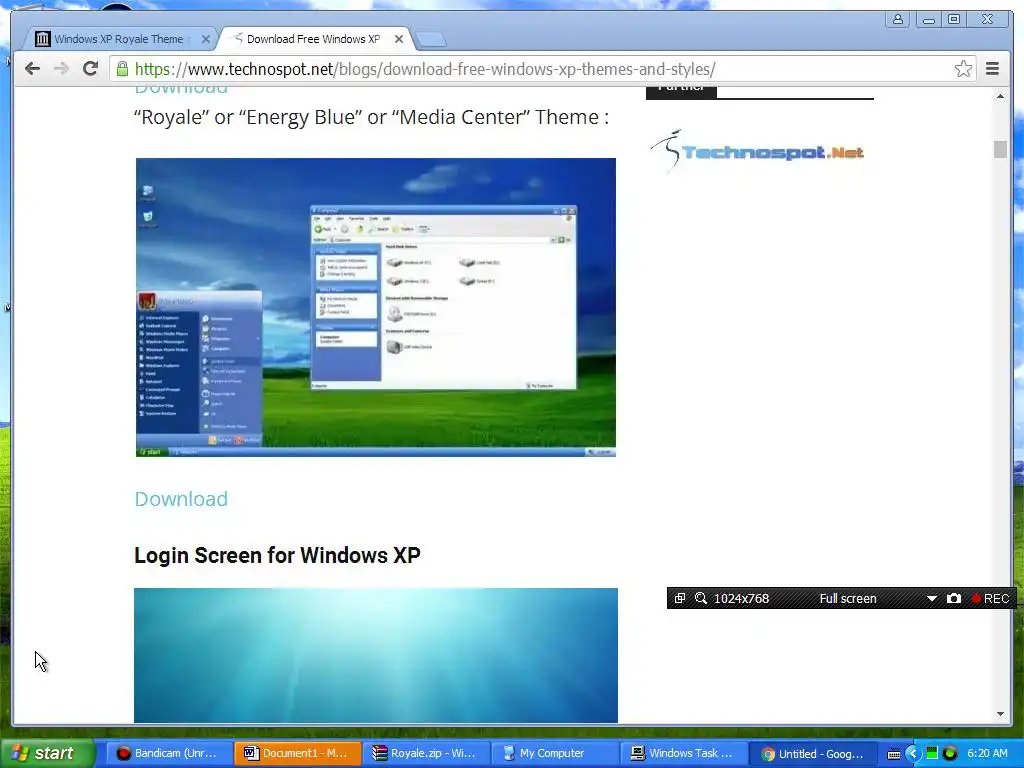Screen dimensions: 1024x768
Task: Open Royale.zip WinRAR taskbar item
Action: [426, 754]
